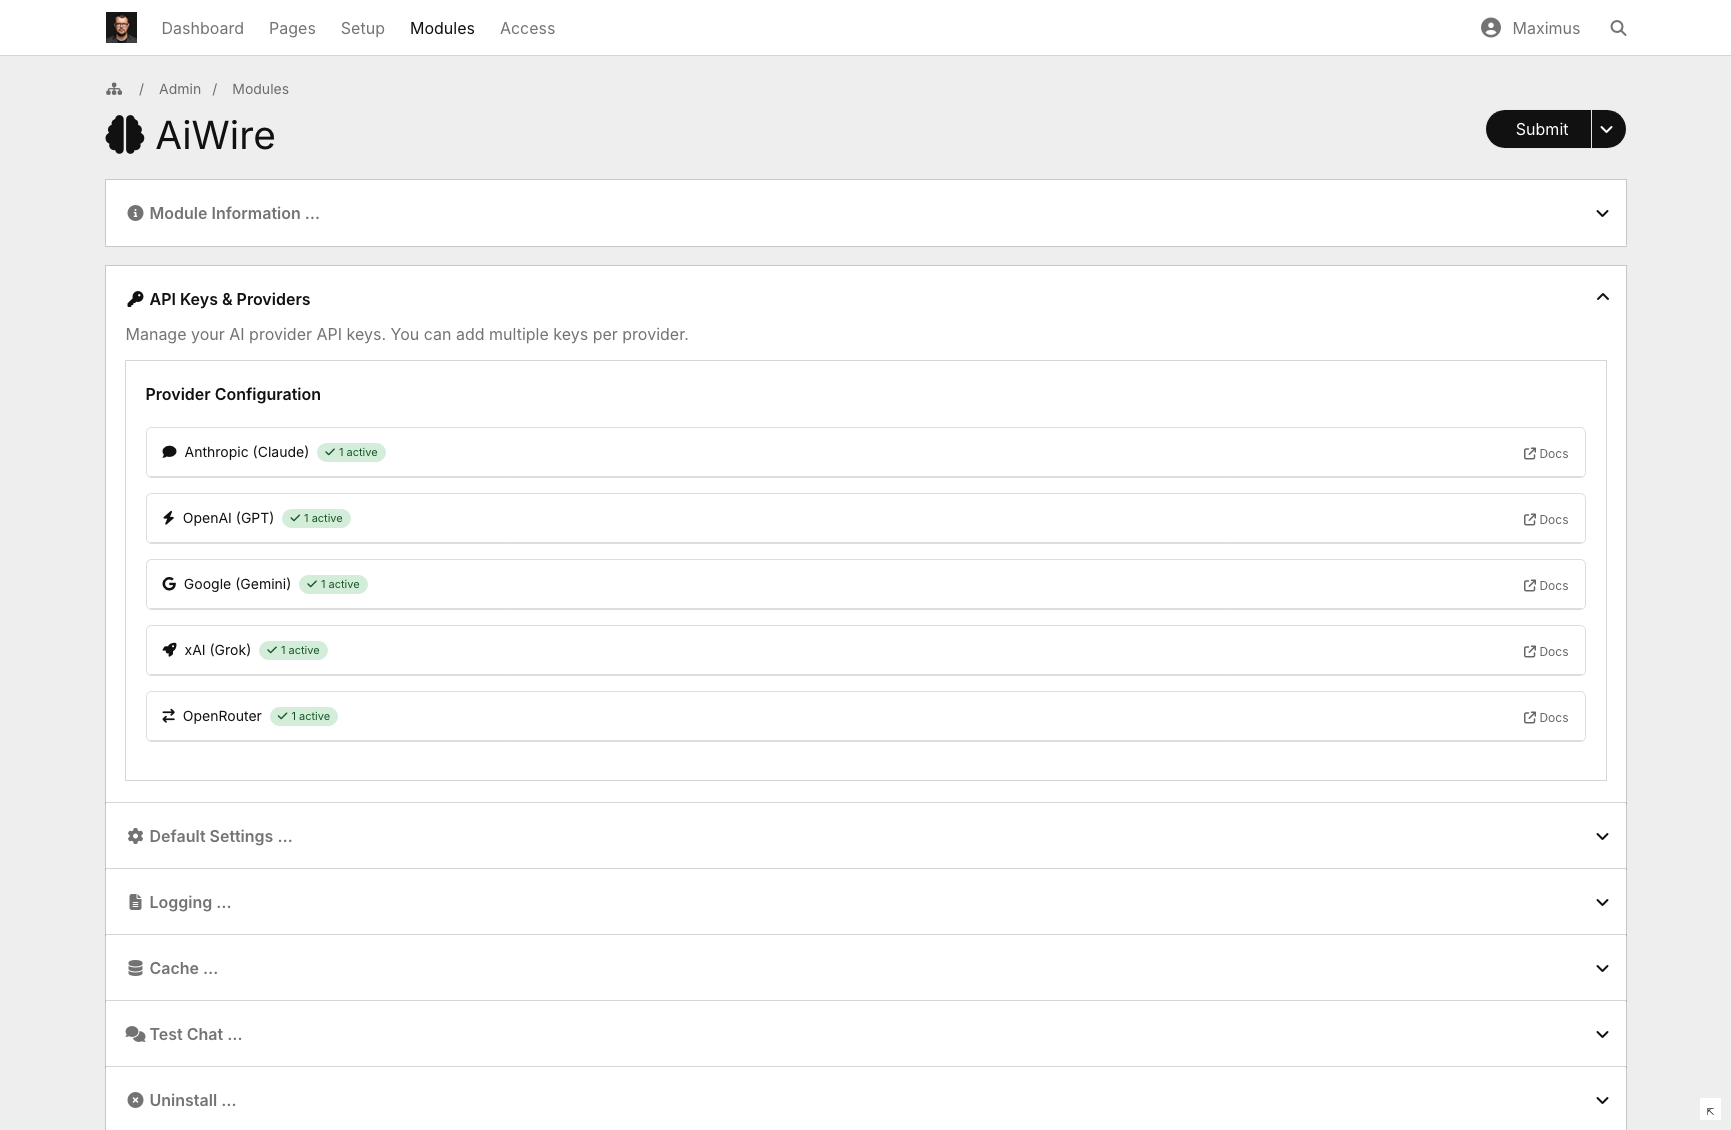The height and width of the screenshot is (1130, 1731).
Task: Open the Submit button dropdown arrow
Action: pos(1607,129)
